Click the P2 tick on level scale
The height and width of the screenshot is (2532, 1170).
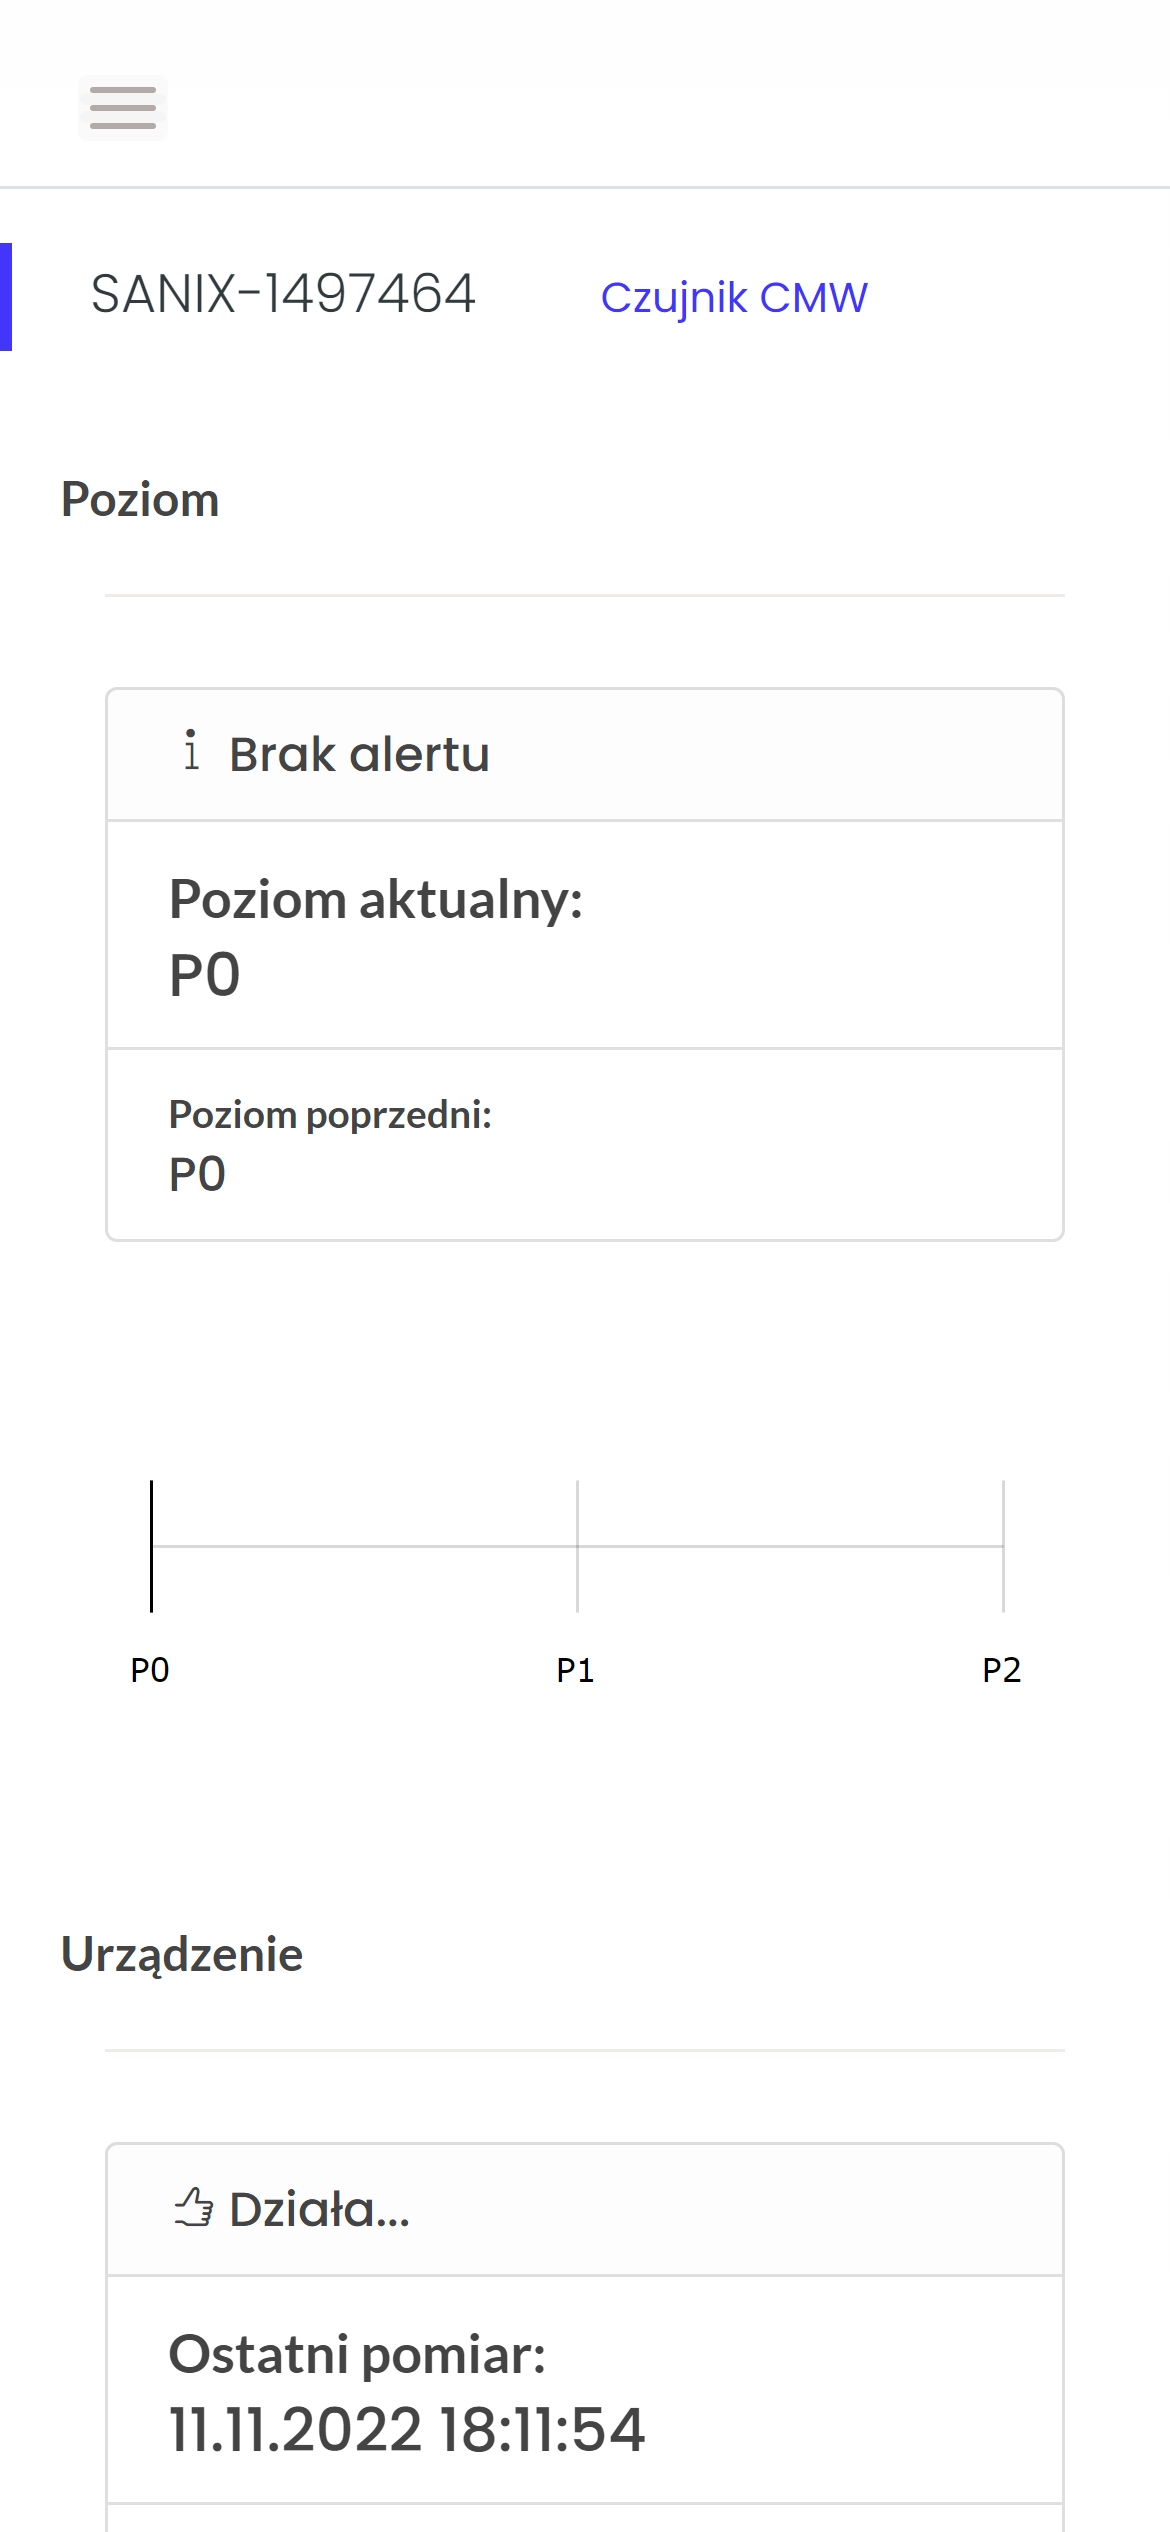pos(1003,1546)
